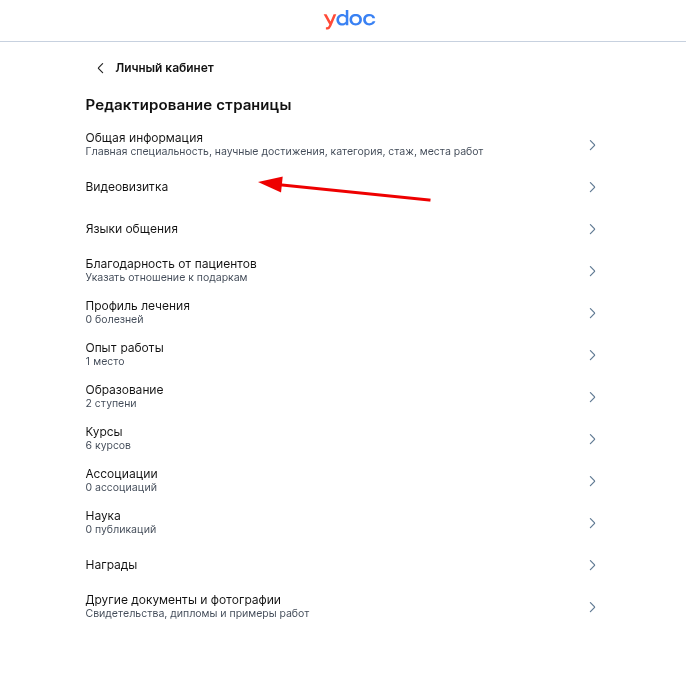Open the Наука section

pyautogui.click(x=342, y=523)
